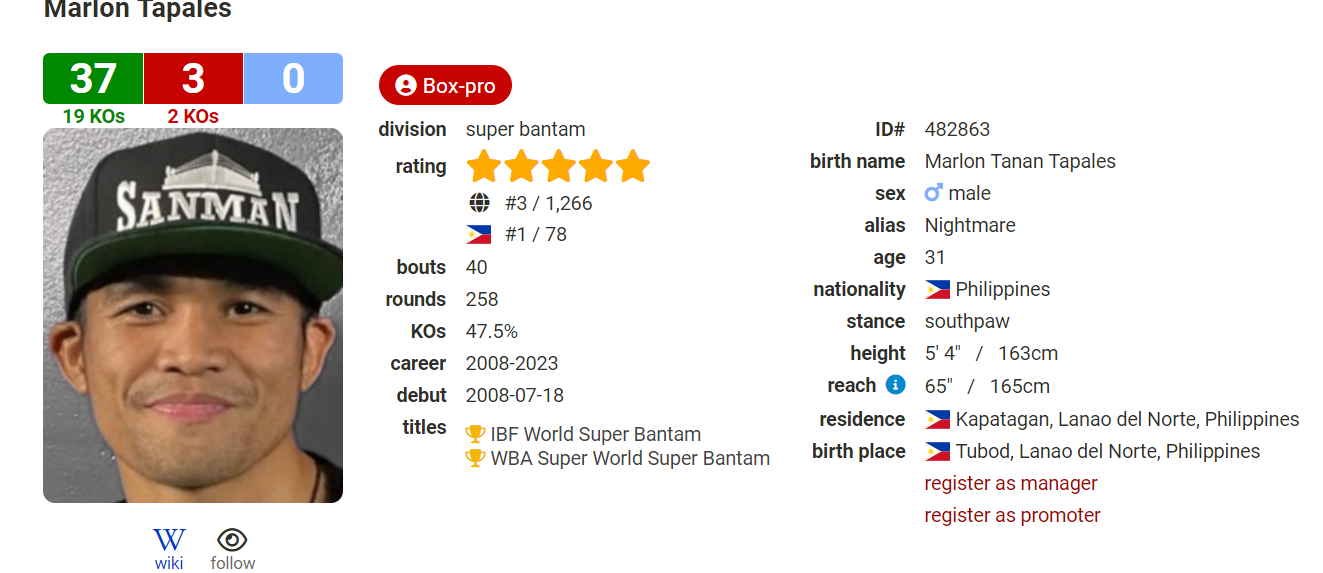
Task: Click the flag beside Kapatagan residence
Action: coord(937,420)
